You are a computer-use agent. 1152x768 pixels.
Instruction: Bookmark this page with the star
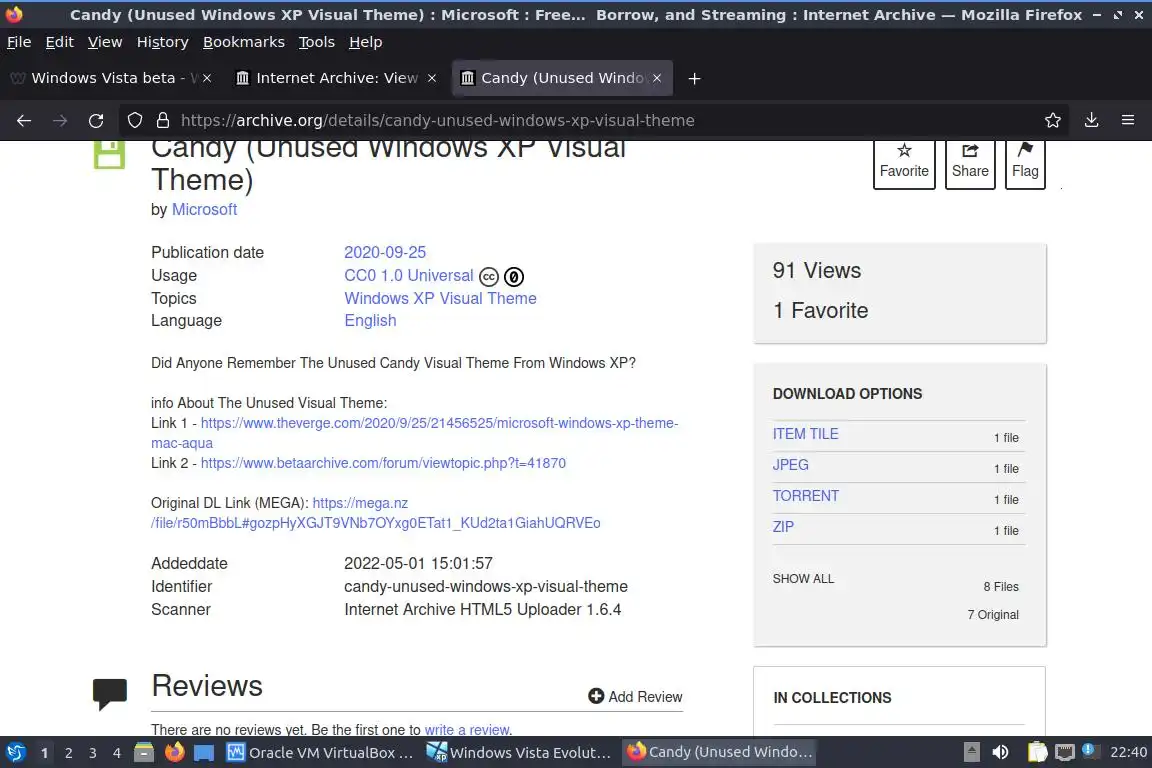point(1053,121)
